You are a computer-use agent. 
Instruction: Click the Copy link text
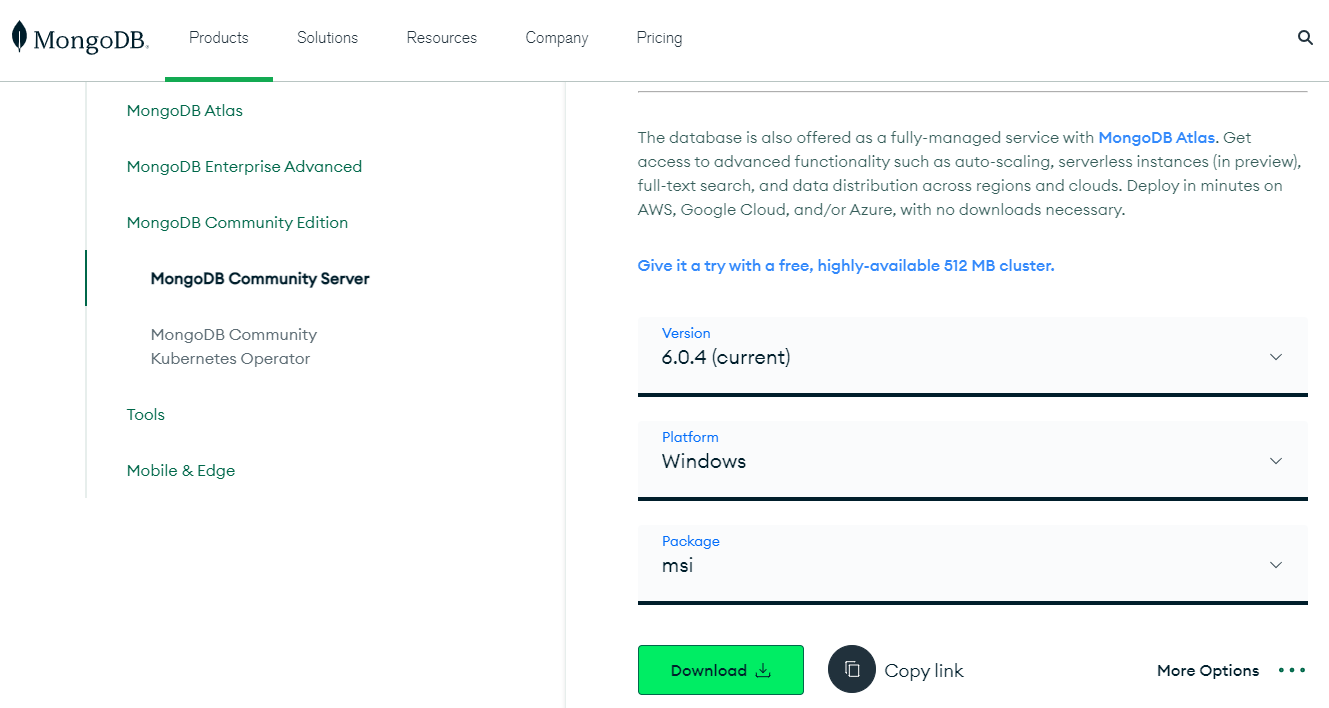coord(924,670)
